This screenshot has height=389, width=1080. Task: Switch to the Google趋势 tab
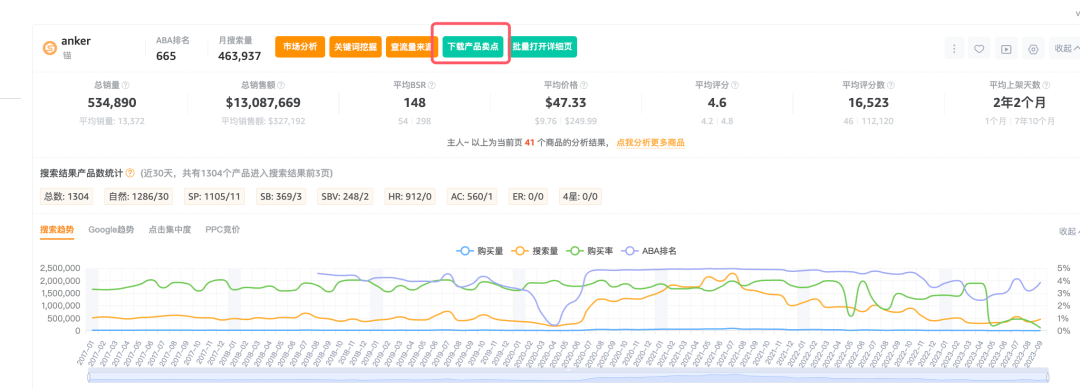pos(111,229)
